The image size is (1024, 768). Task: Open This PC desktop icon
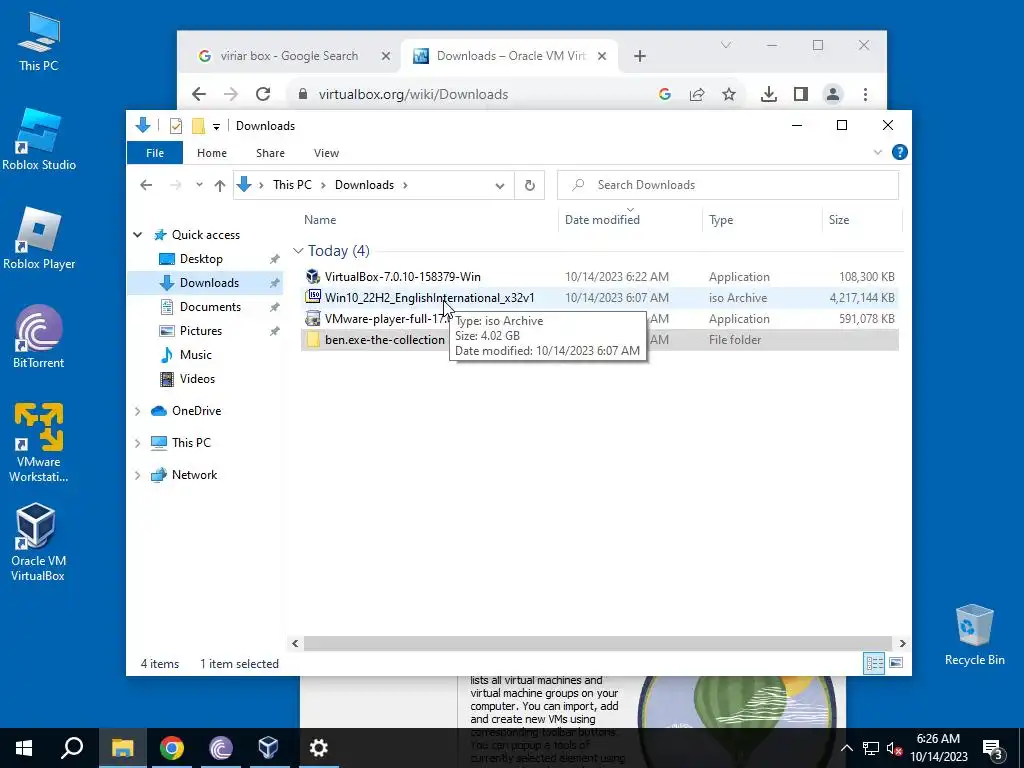39,40
